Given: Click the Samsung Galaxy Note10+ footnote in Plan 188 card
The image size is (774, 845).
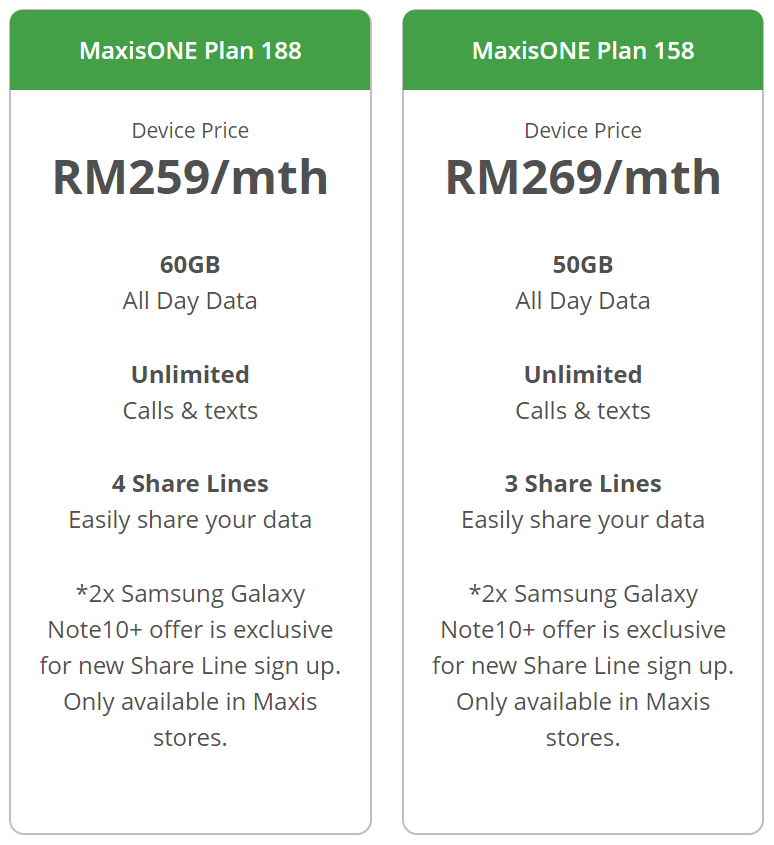Looking at the screenshot, I should [x=190, y=666].
